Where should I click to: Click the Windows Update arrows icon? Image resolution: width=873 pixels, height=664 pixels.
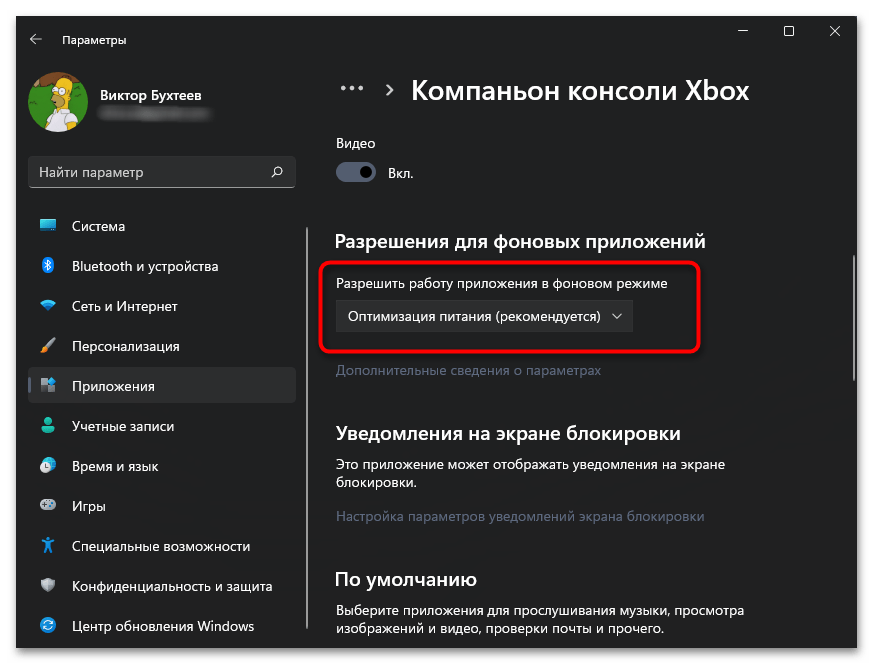[x=47, y=626]
